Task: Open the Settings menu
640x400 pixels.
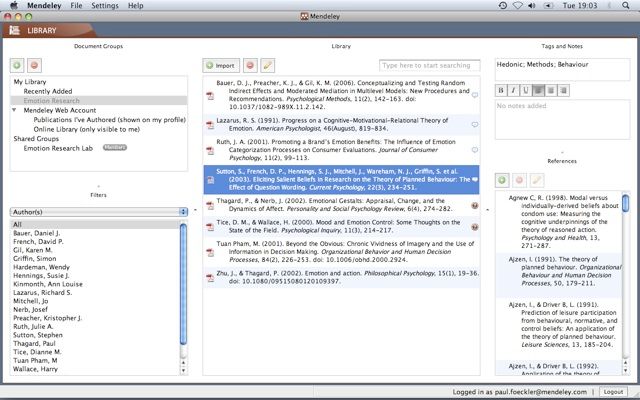Action: click(104, 6)
